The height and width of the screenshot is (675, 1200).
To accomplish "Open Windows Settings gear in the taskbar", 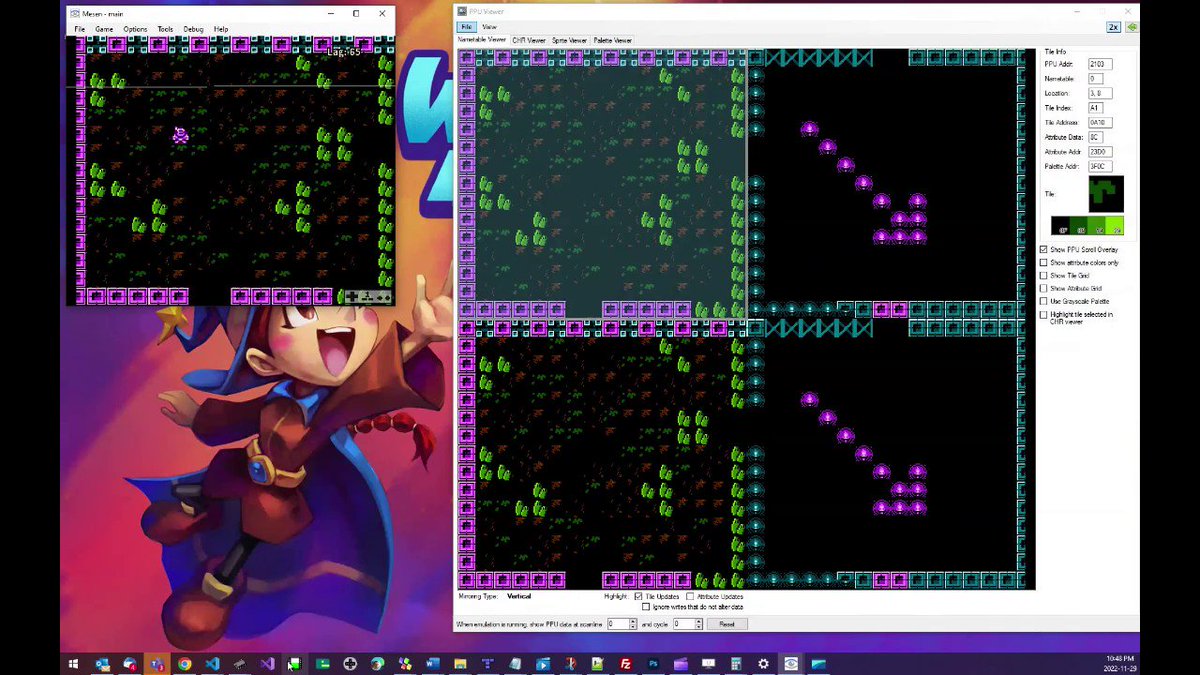I will click(763, 663).
